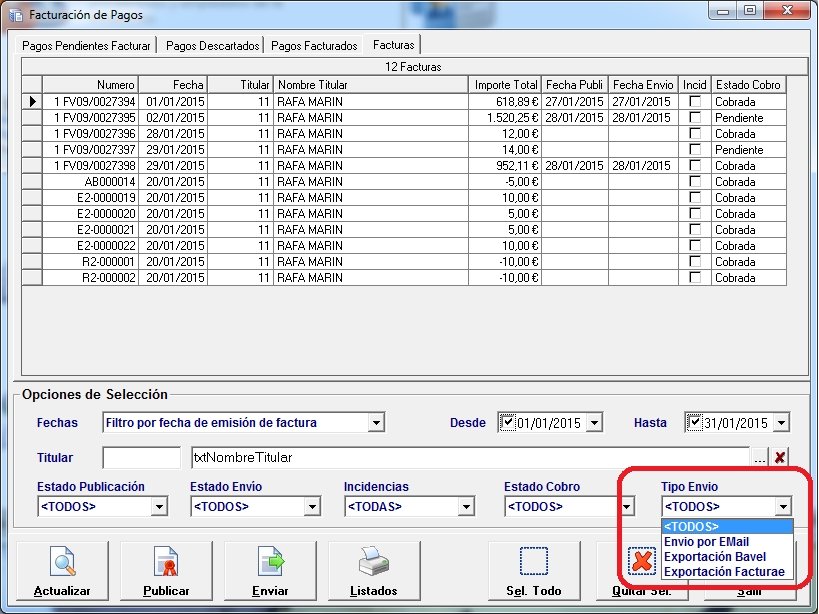Maximize the Facturación de Pagos window

pos(750,10)
